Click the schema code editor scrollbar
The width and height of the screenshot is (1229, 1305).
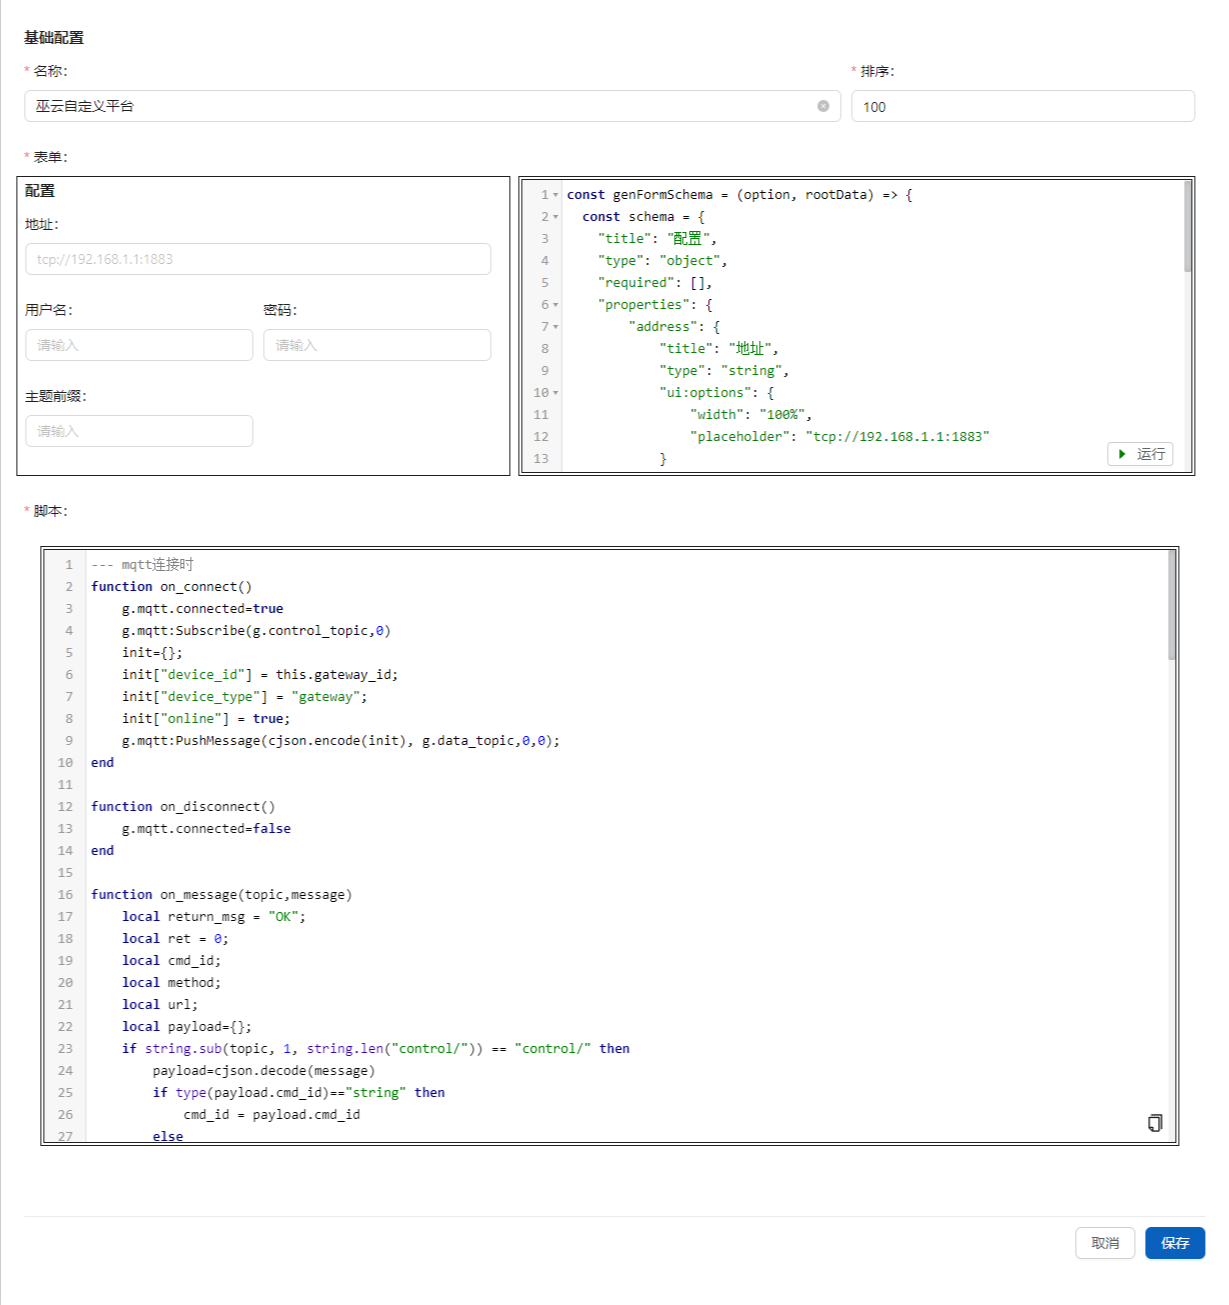coord(1187,227)
